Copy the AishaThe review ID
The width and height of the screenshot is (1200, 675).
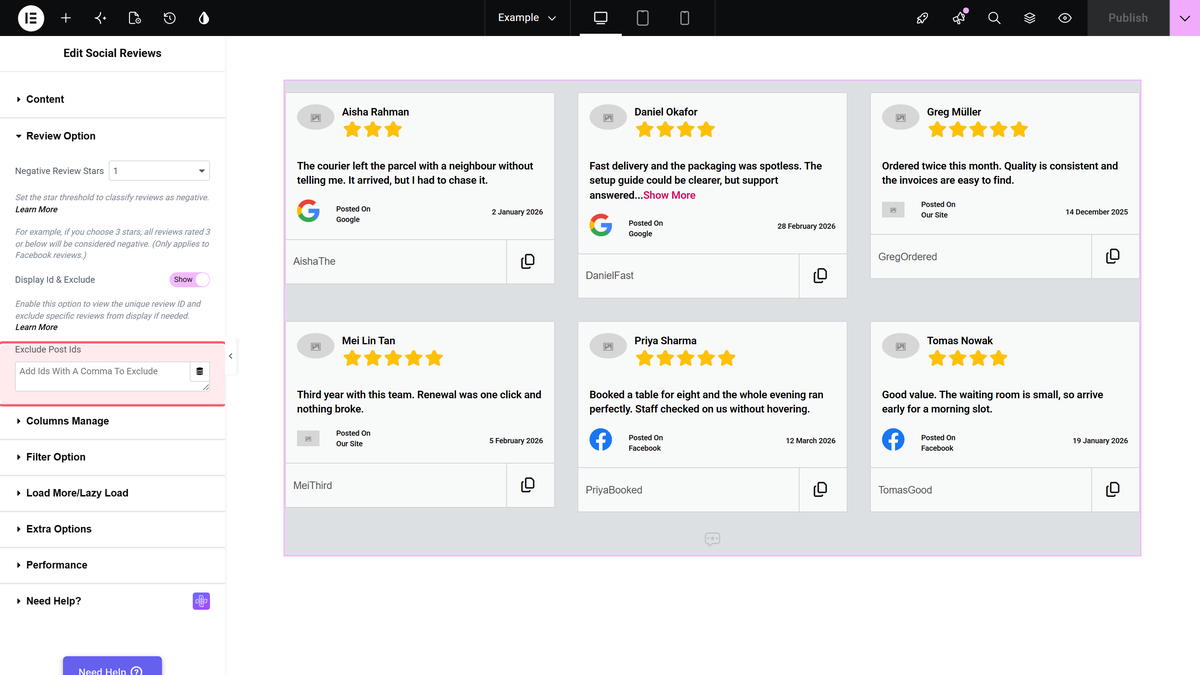point(528,261)
